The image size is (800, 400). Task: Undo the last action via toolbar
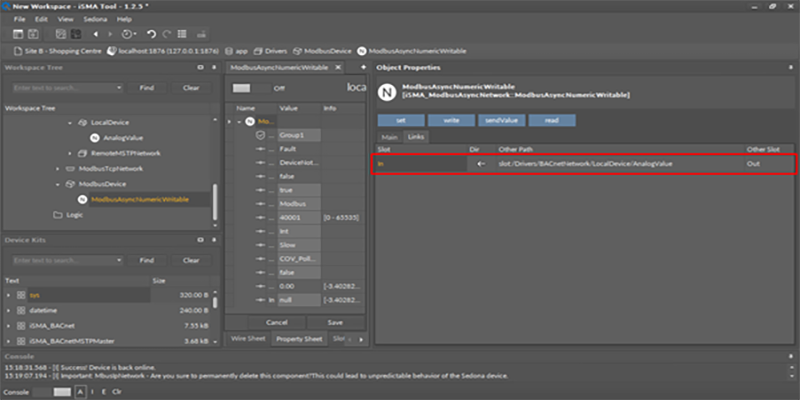pyautogui.click(x=152, y=34)
